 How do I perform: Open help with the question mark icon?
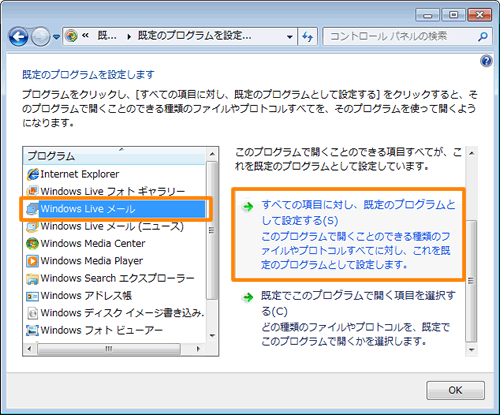[x=486, y=61]
